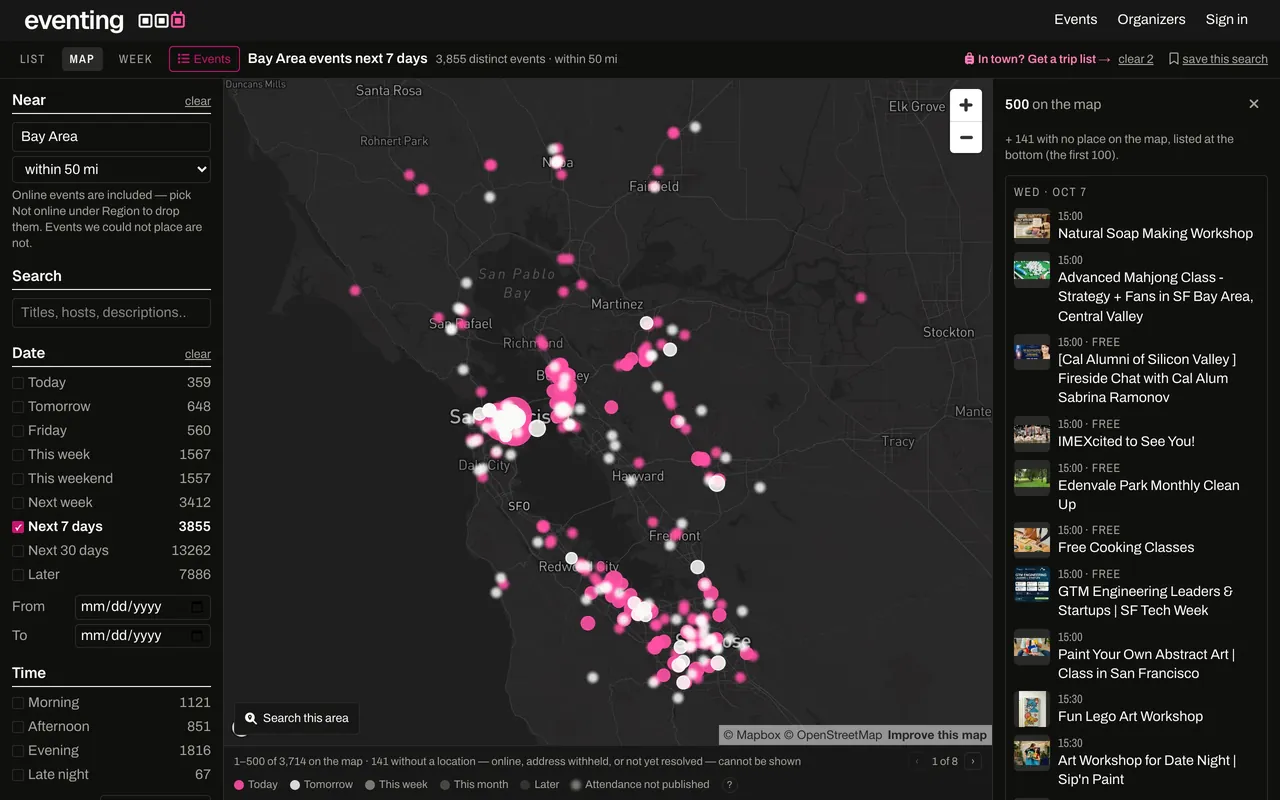Viewport: 1280px width, 800px height.
Task: Click 'clear 2' to reset filters
Action: coord(1136,59)
